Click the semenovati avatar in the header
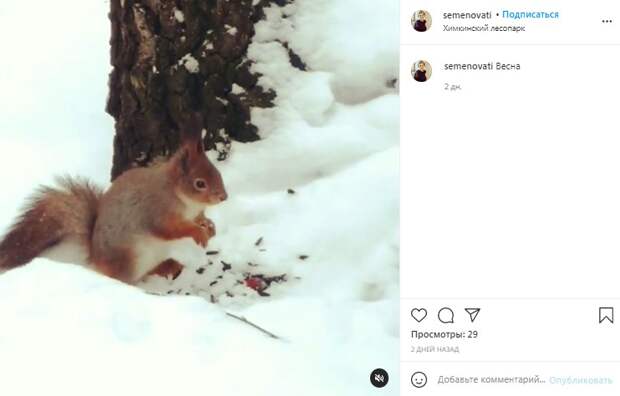The width and height of the screenshot is (620, 396). click(422, 21)
